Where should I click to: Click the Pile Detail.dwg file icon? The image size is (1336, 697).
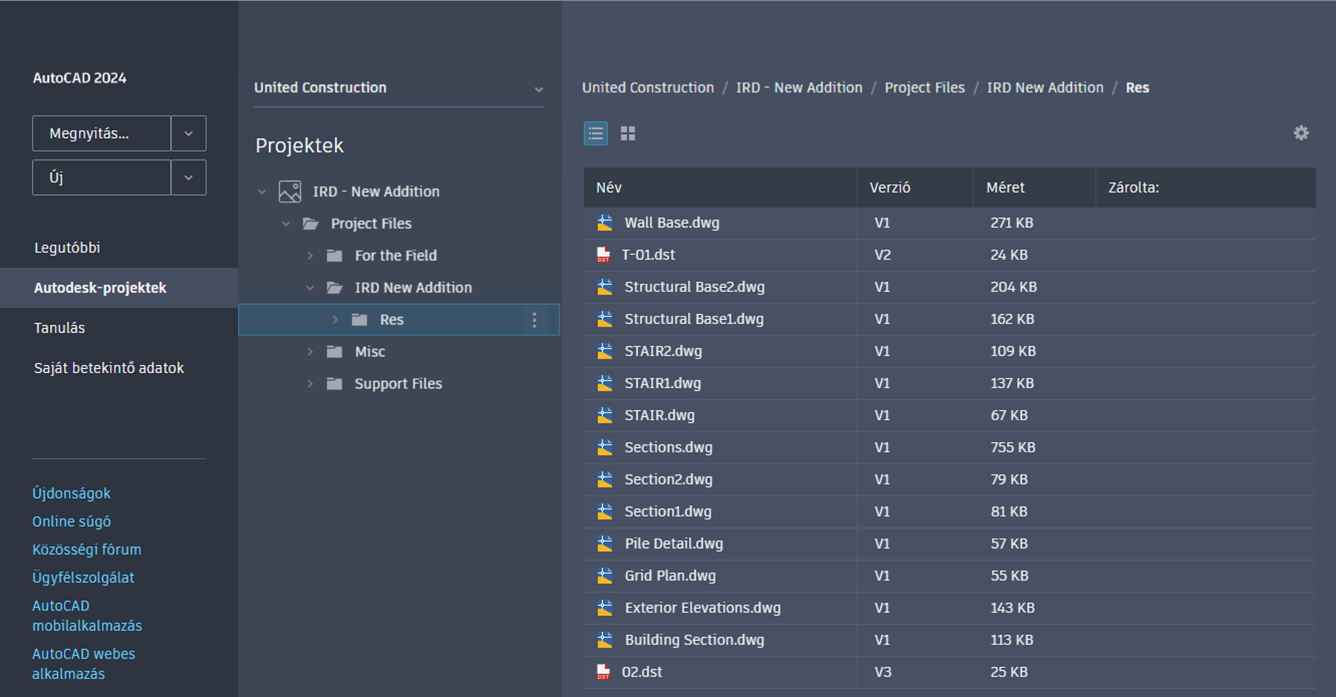click(x=605, y=543)
